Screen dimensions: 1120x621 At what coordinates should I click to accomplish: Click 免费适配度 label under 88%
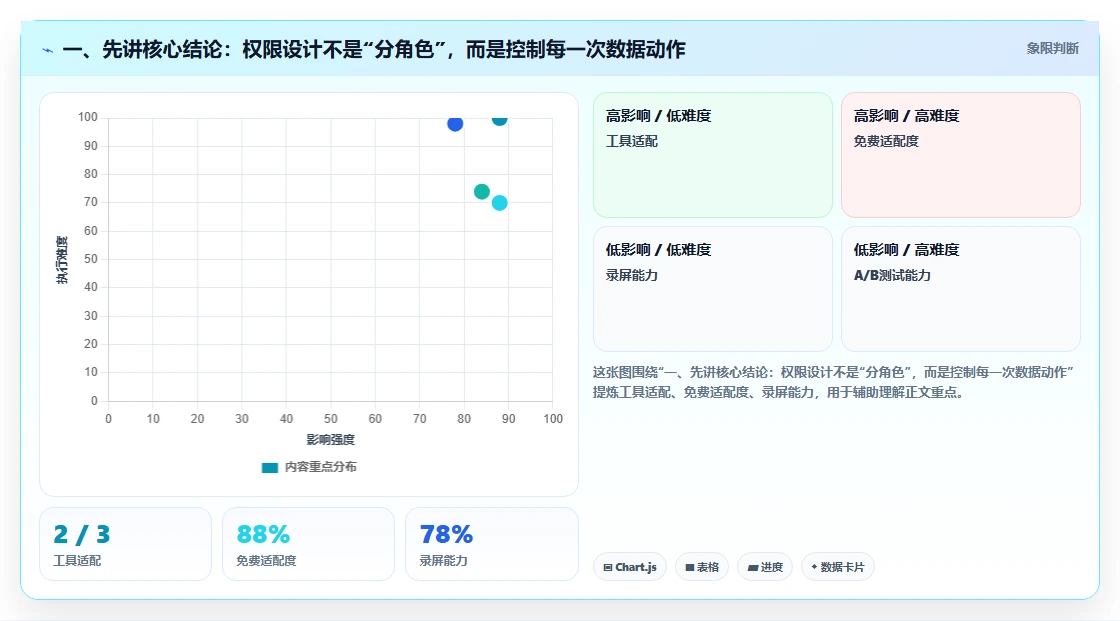pyautogui.click(x=266, y=561)
